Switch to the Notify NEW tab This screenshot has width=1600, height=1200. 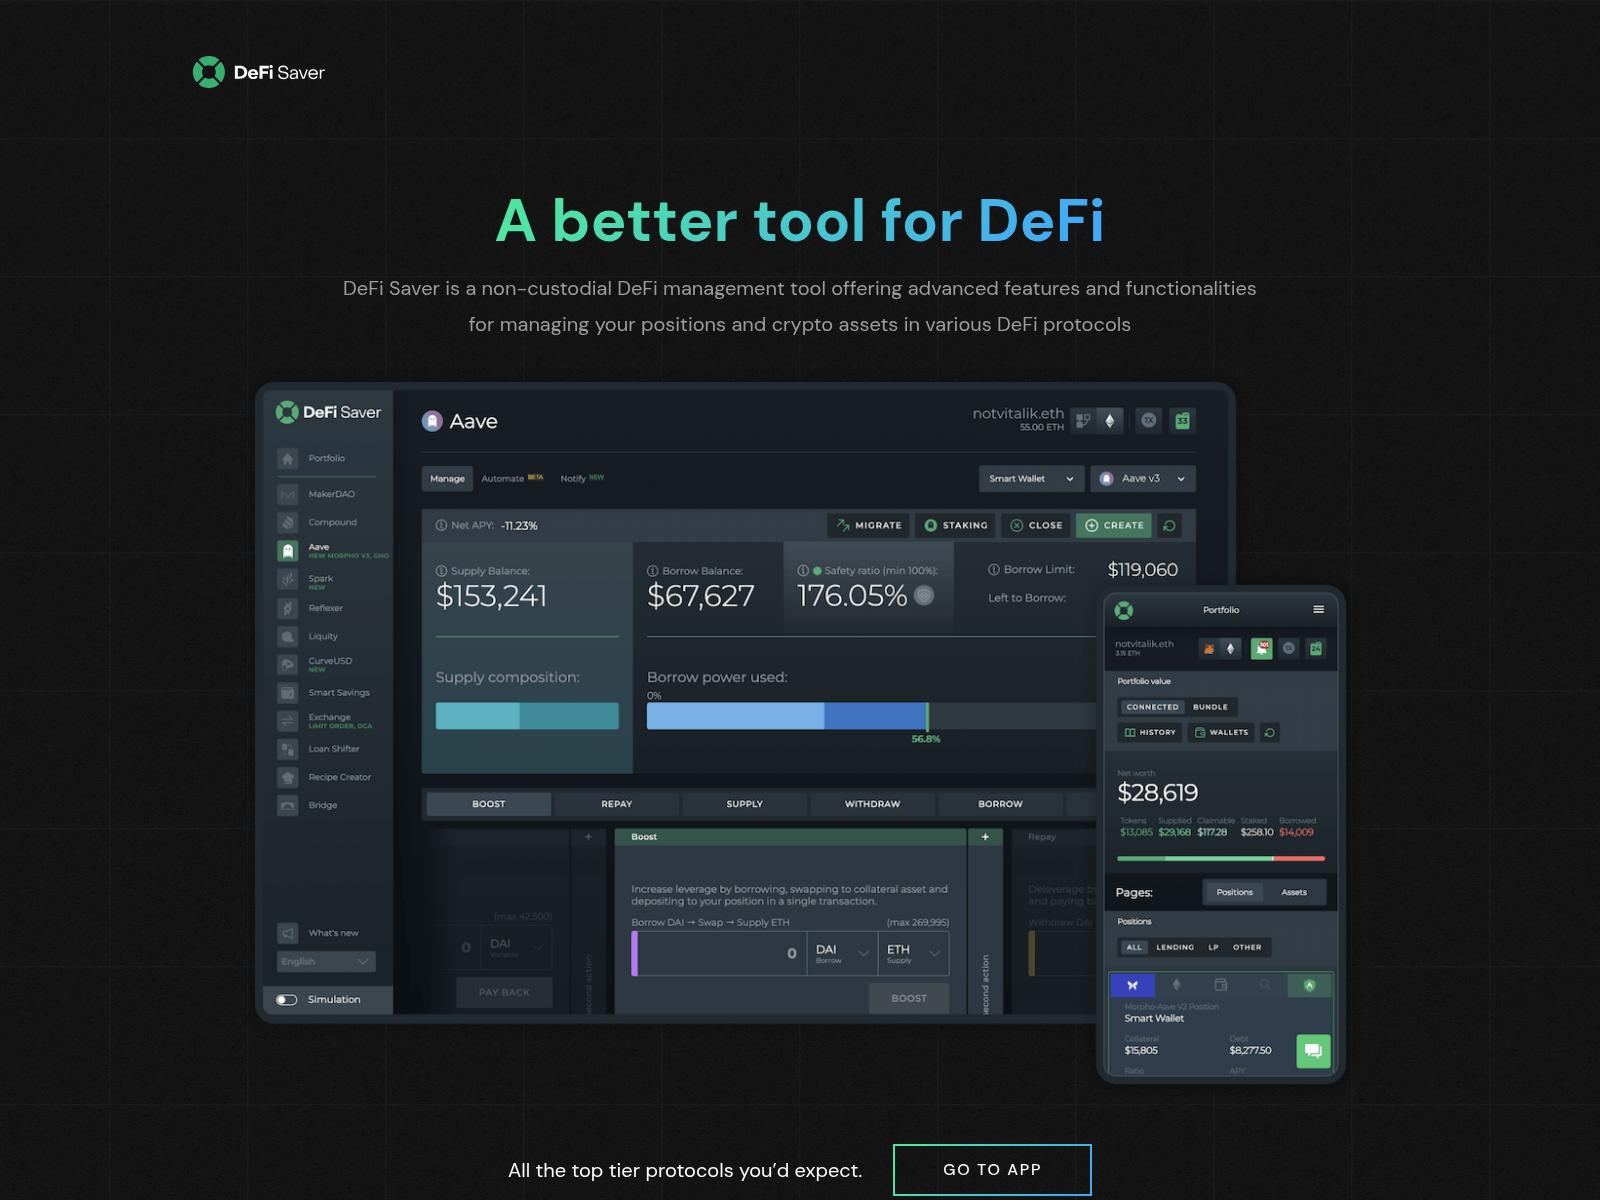582,479
